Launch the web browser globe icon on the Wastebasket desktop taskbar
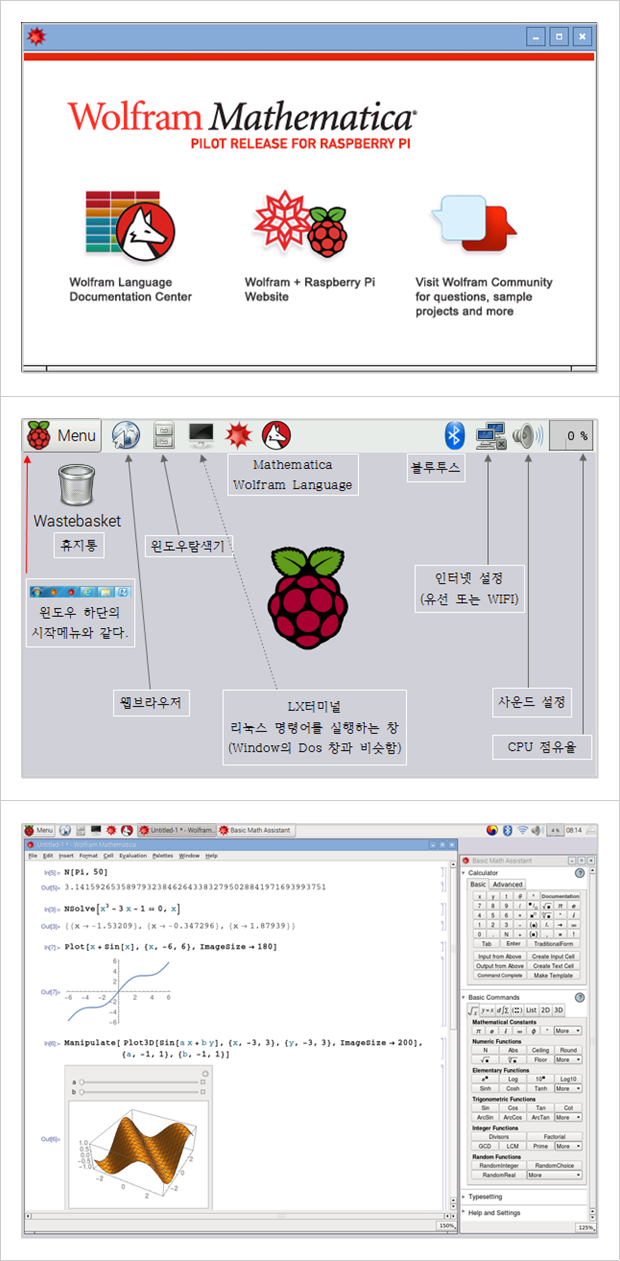The width and height of the screenshot is (620, 1261). 125,435
